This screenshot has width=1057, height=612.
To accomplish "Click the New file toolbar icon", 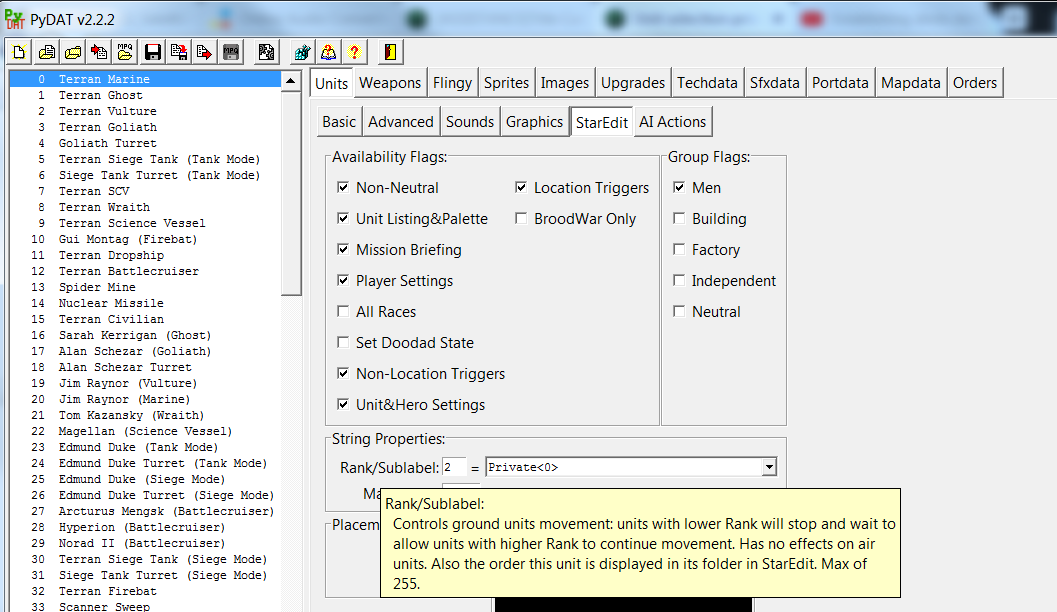I will pos(20,52).
